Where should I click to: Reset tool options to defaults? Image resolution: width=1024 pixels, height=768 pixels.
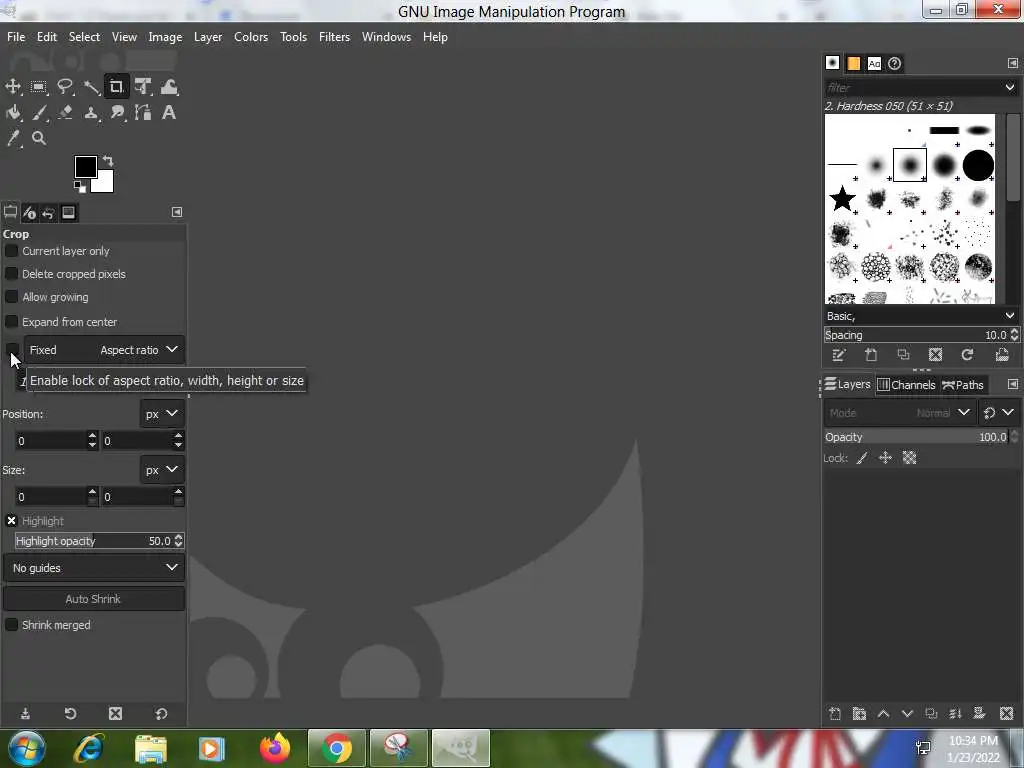pyautogui.click(x=161, y=714)
